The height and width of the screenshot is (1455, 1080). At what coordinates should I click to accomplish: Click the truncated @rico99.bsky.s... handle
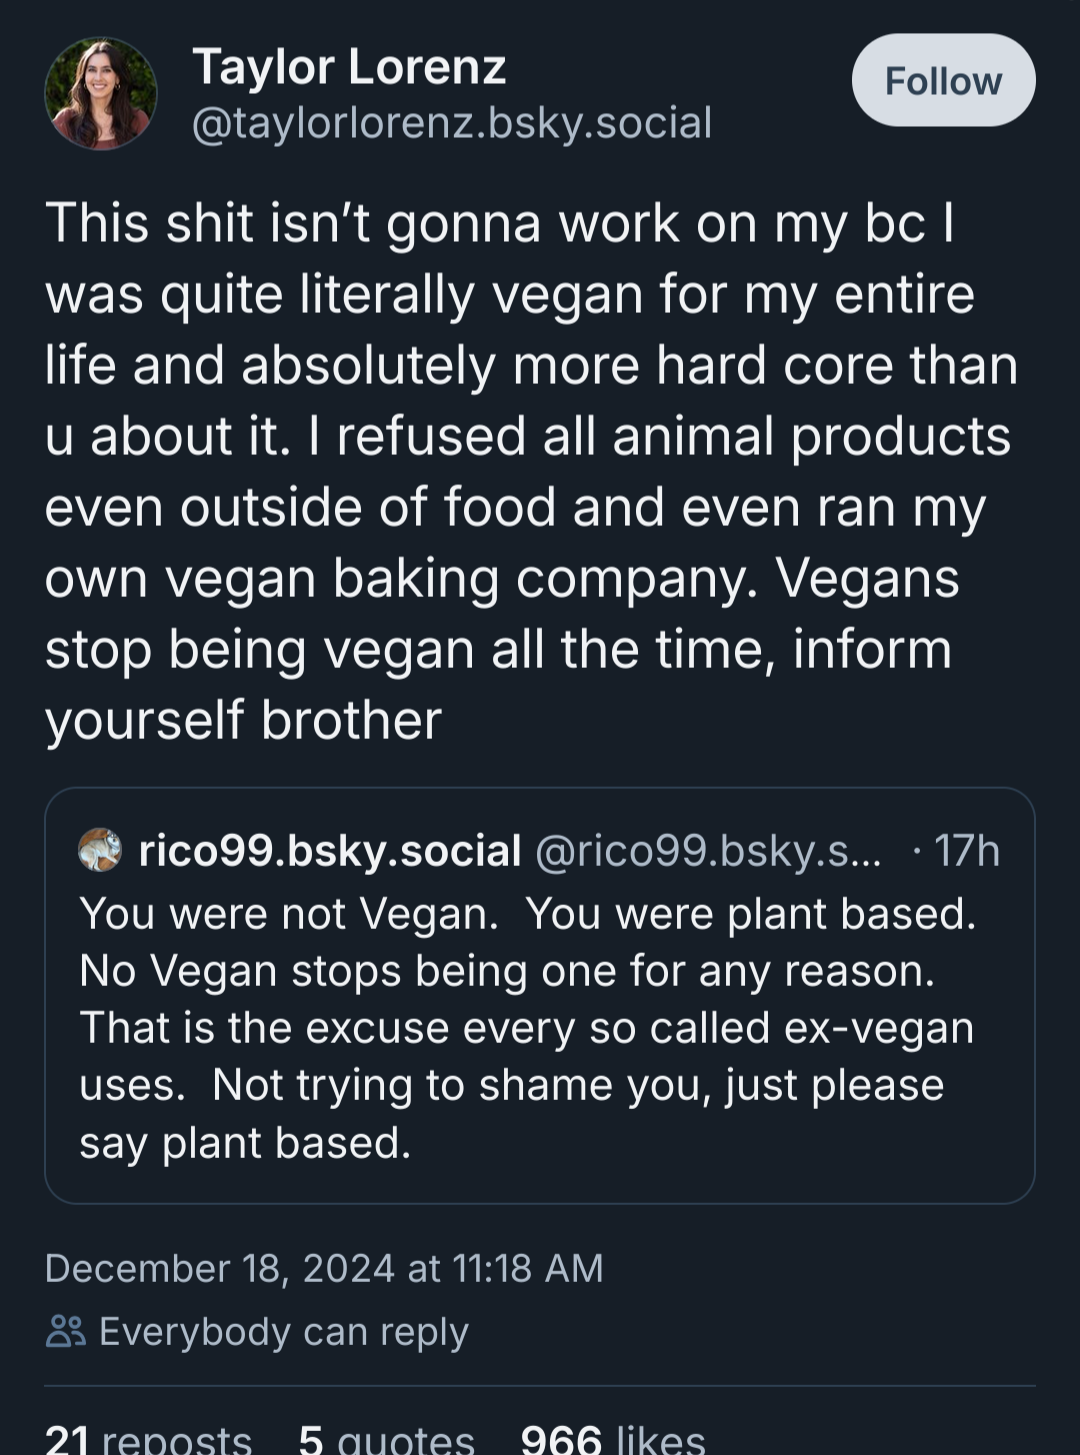coord(708,851)
